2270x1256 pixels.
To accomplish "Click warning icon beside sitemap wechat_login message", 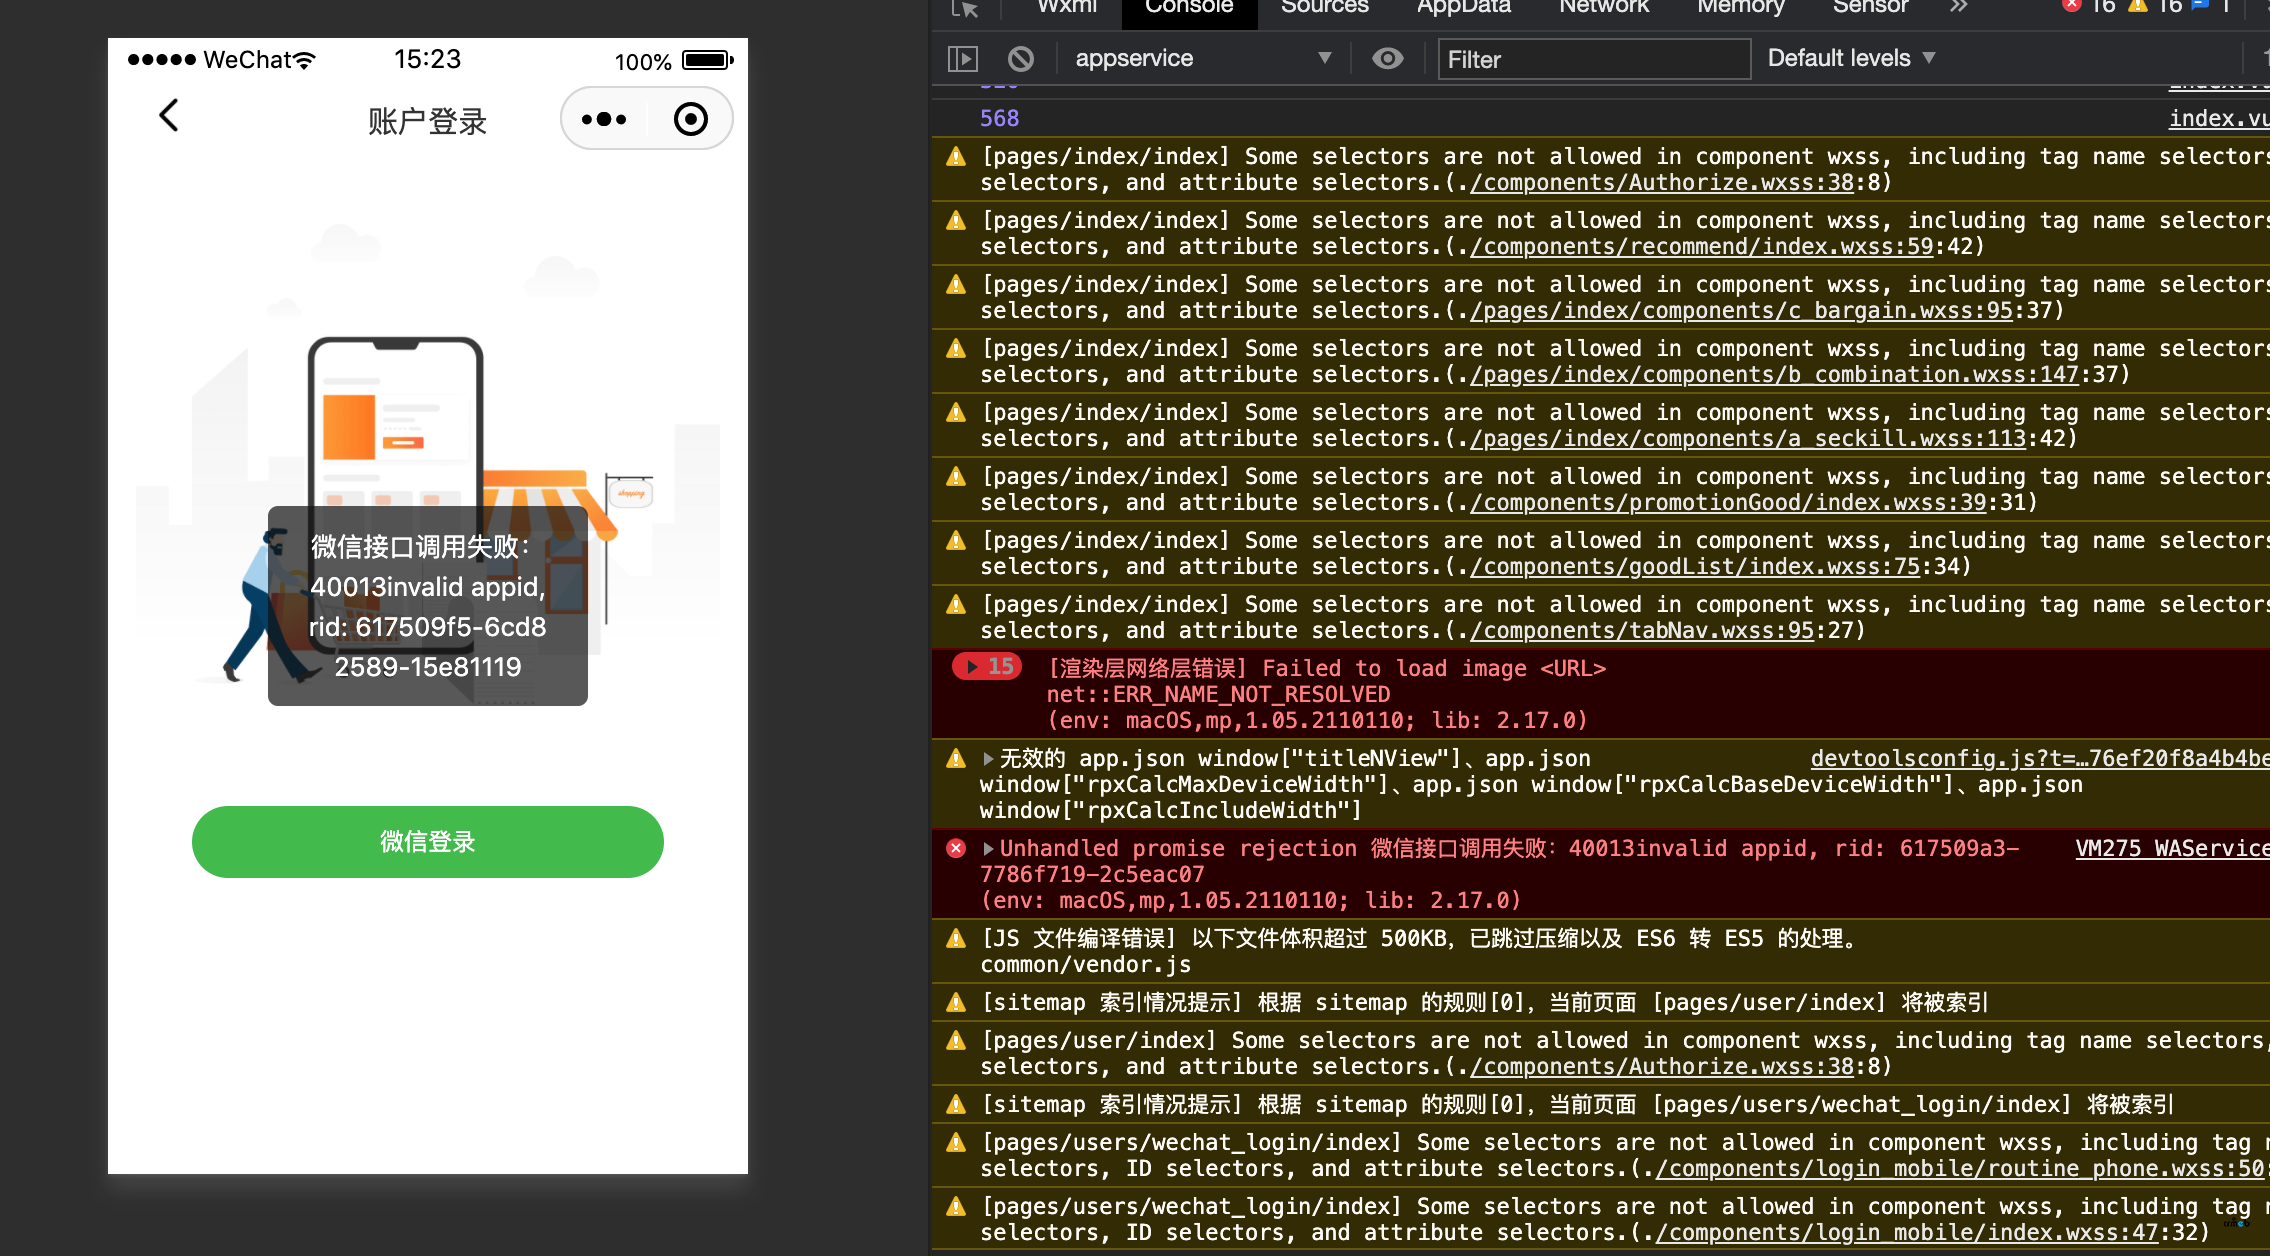I will pos(956,1105).
